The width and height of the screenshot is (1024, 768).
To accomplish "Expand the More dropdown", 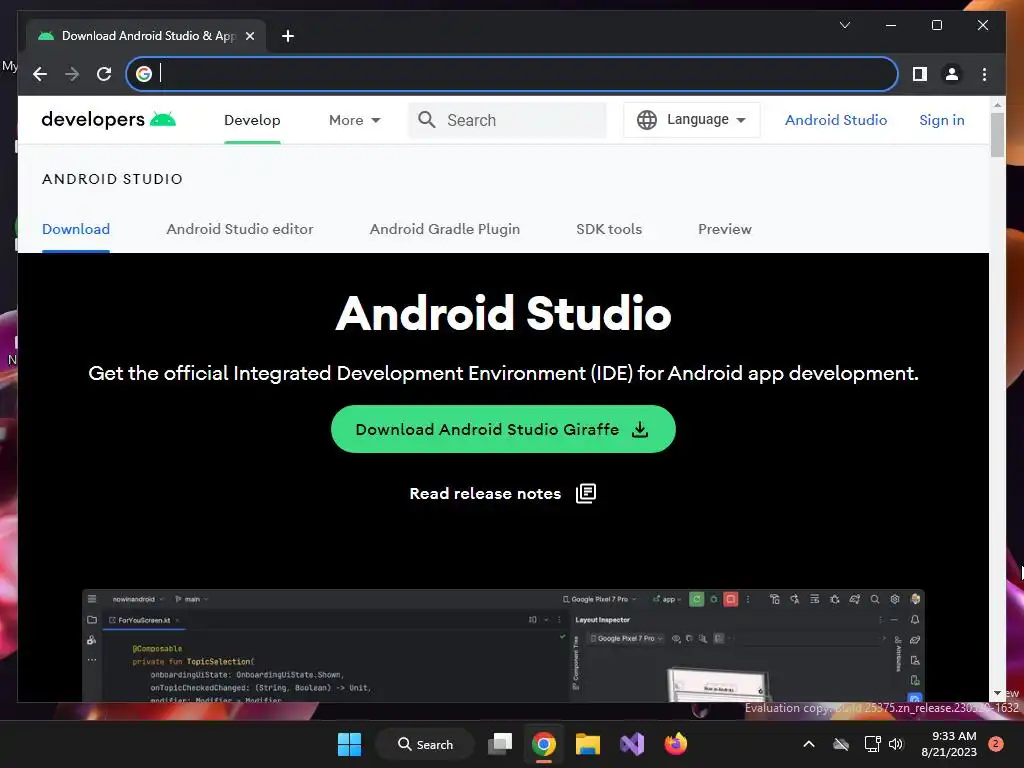I will [355, 120].
